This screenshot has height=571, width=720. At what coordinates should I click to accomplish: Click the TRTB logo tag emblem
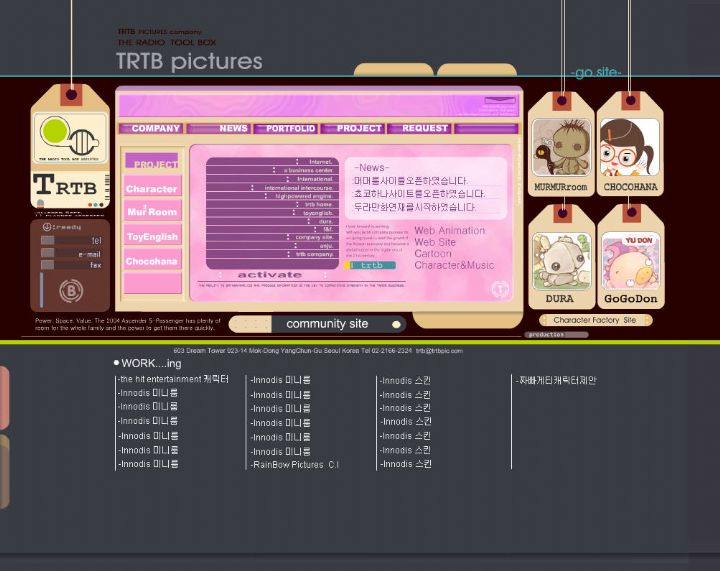[69, 139]
